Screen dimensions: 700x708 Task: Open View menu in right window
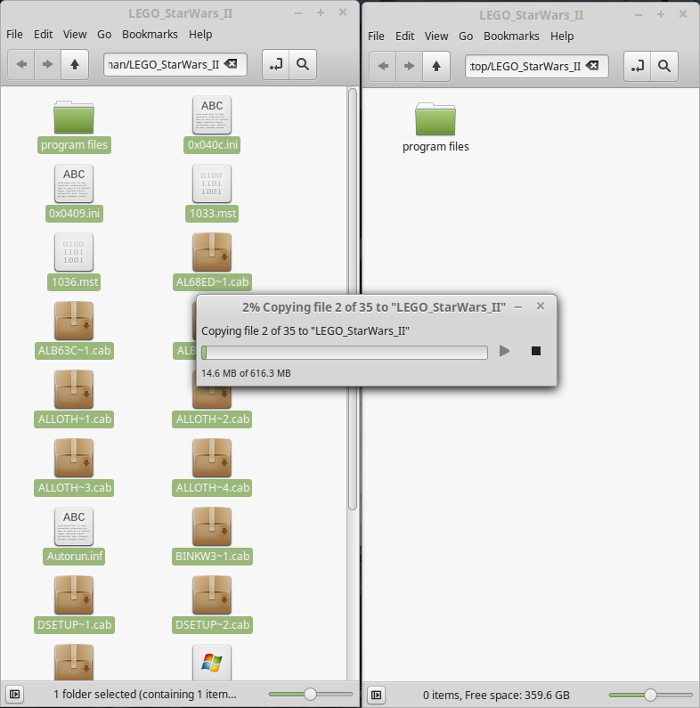(436, 36)
